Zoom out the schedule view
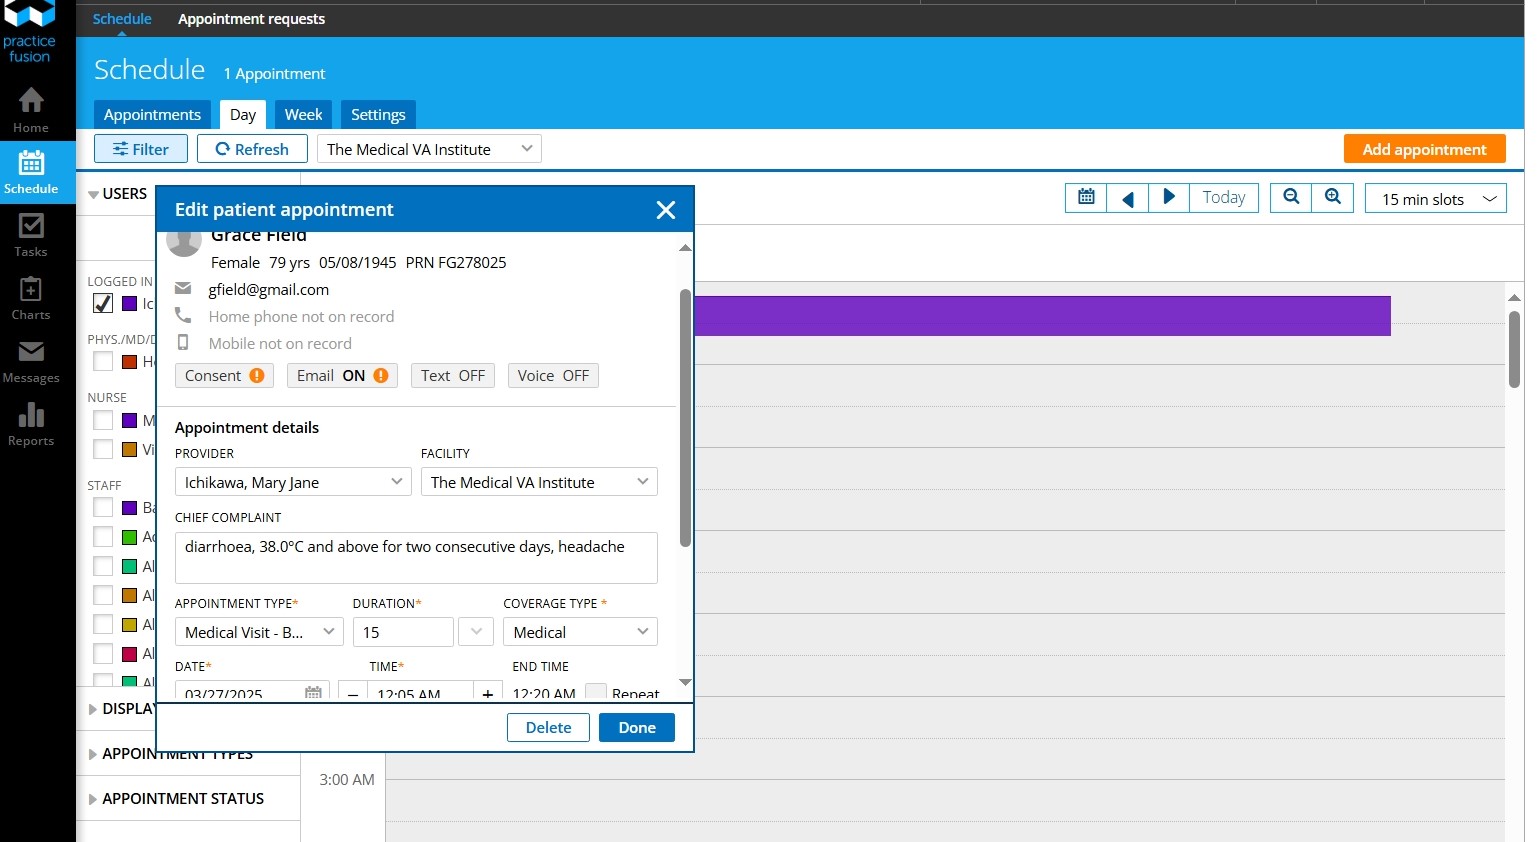This screenshot has width=1537, height=842. tap(1291, 197)
